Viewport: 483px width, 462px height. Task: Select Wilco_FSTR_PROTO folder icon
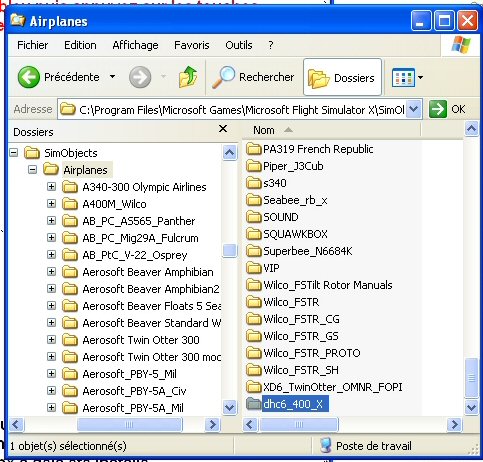253,353
